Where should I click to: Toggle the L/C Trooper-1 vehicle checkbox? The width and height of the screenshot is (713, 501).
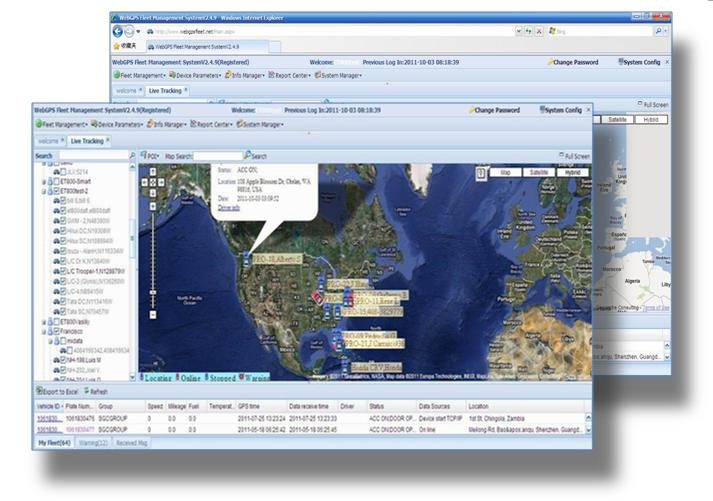click(x=63, y=271)
